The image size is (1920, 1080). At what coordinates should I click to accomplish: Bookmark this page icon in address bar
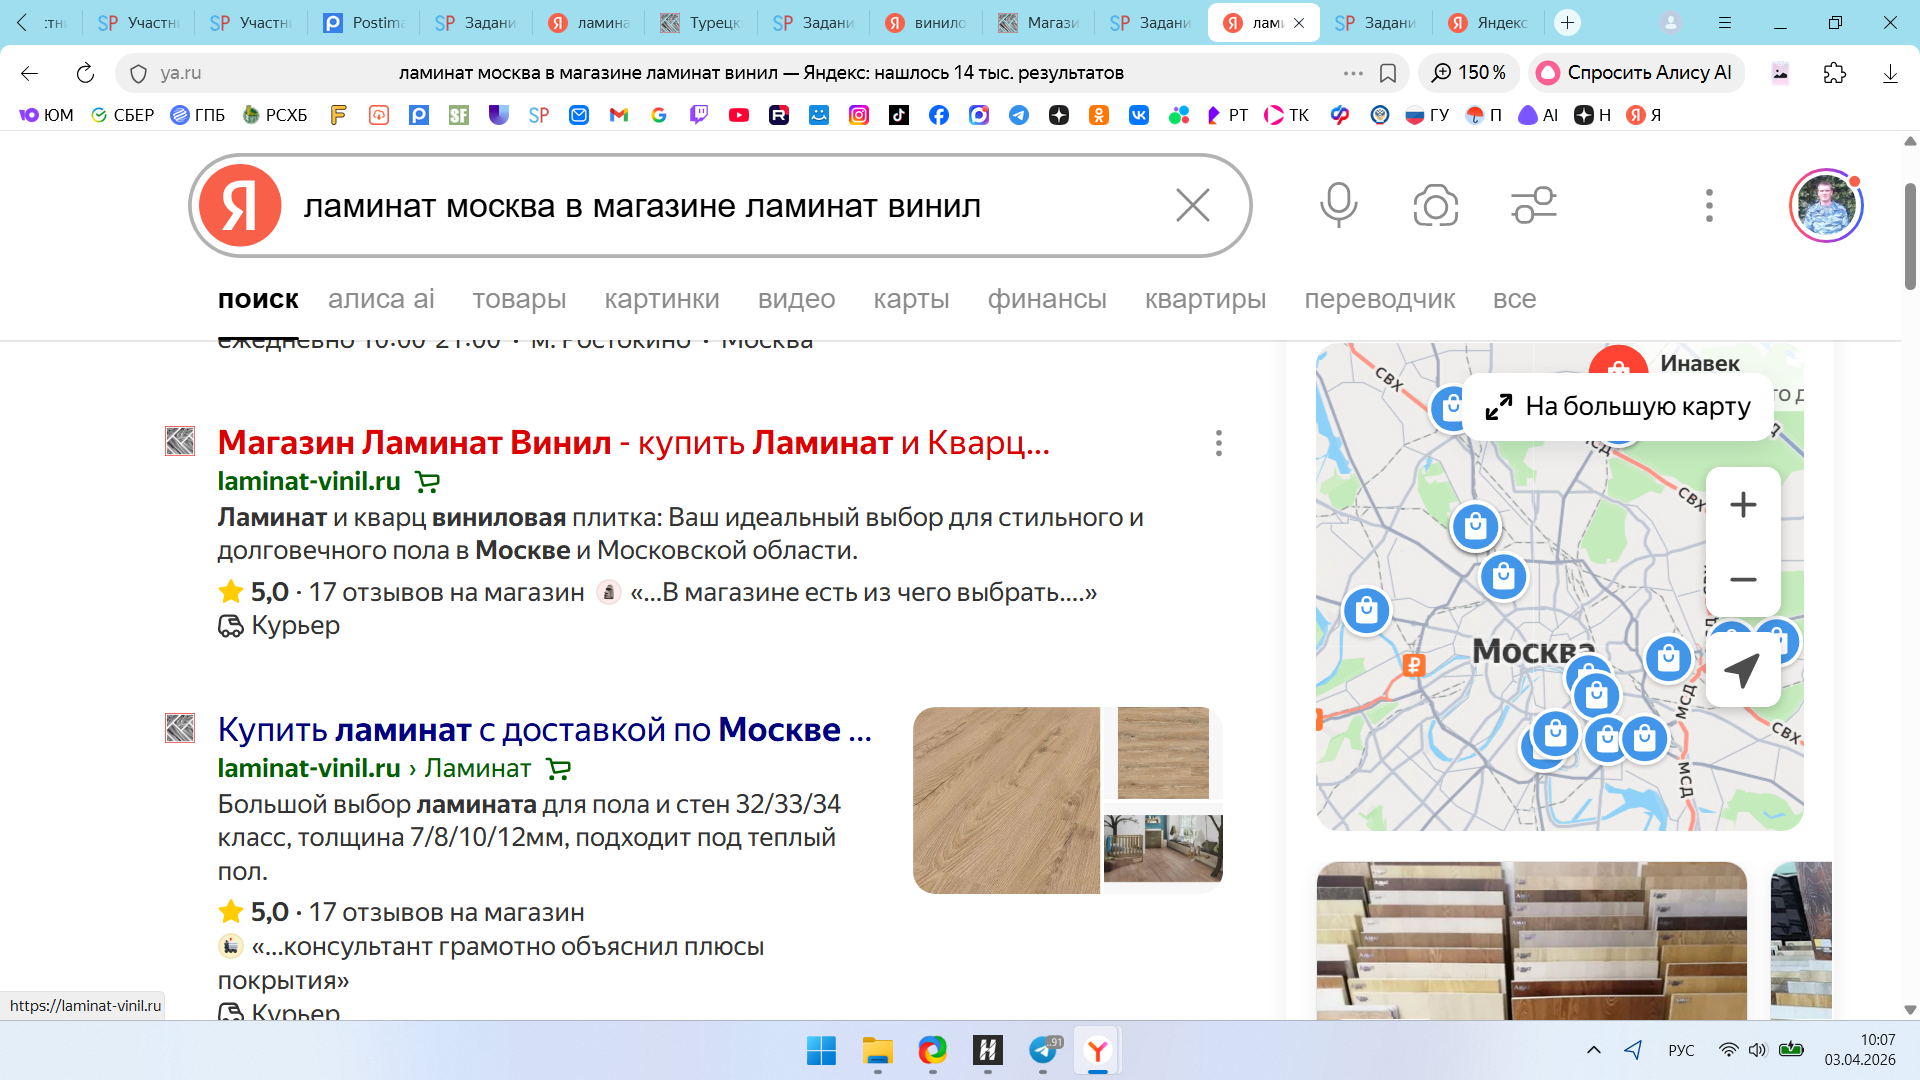point(1388,73)
